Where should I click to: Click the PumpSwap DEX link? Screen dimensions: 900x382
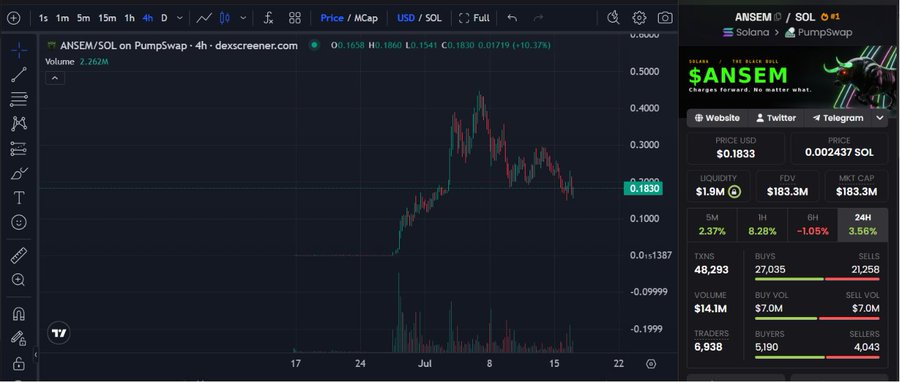[818, 33]
